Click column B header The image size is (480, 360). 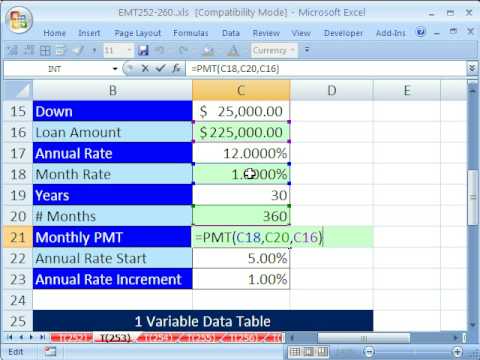coord(113,90)
